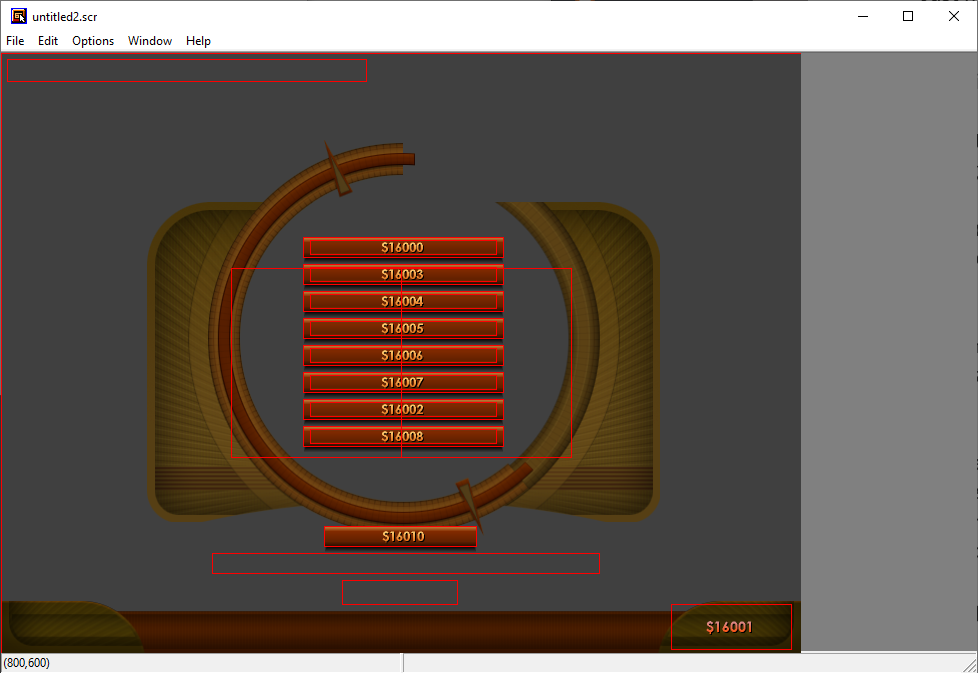Select the $16003 button
Image resolution: width=978 pixels, height=673 pixels.
pos(403,274)
